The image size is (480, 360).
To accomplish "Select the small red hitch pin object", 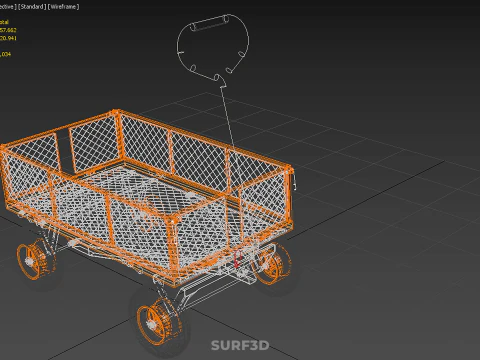I will click(x=238, y=259).
